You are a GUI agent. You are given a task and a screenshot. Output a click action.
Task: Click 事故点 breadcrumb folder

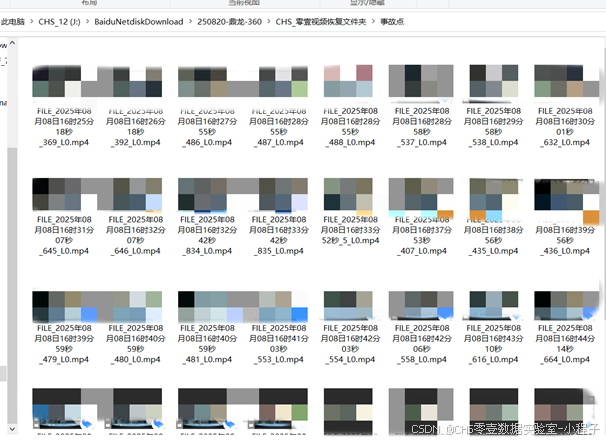392,22
